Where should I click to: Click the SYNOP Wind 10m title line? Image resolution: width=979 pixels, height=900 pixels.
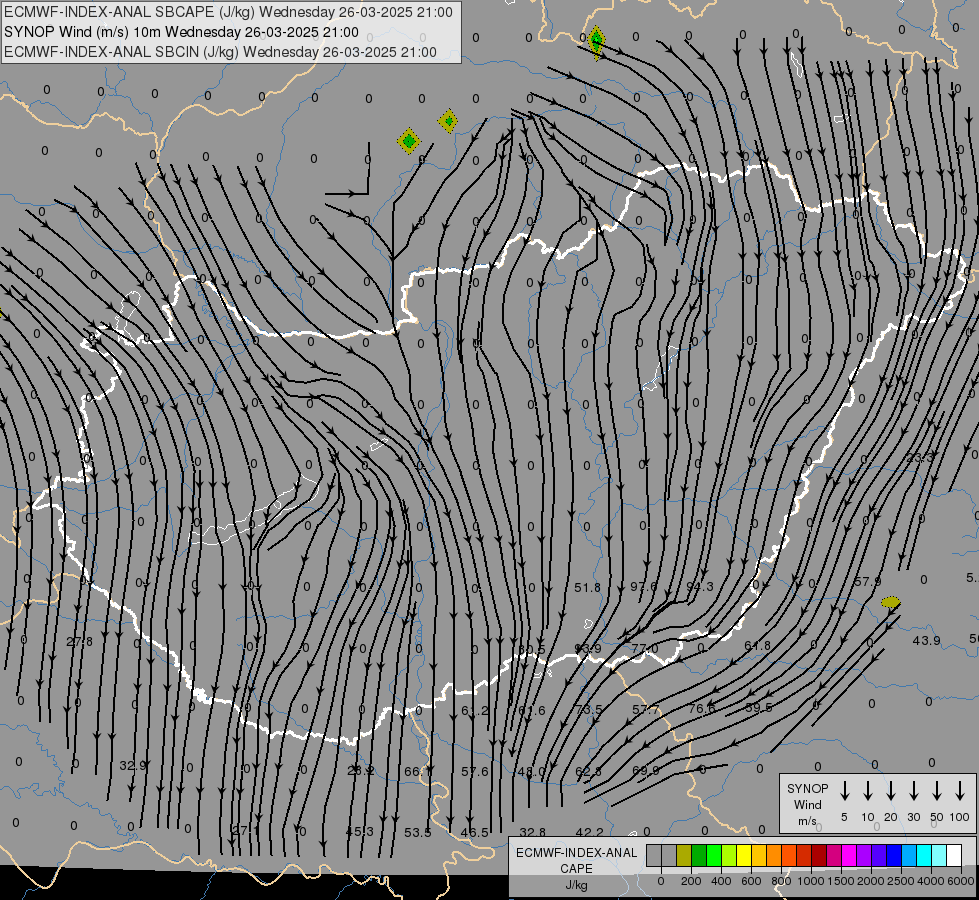[x=181, y=32]
